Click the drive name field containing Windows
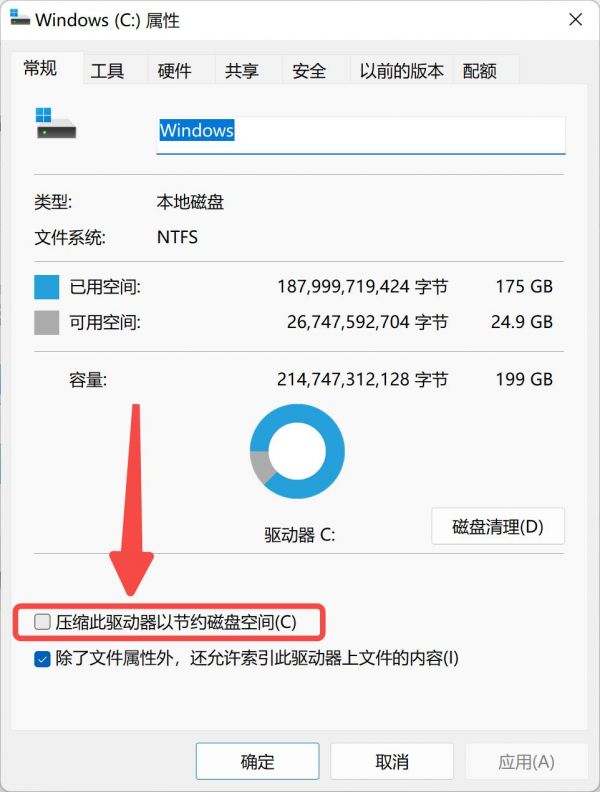This screenshot has height=792, width=600. pos(361,135)
